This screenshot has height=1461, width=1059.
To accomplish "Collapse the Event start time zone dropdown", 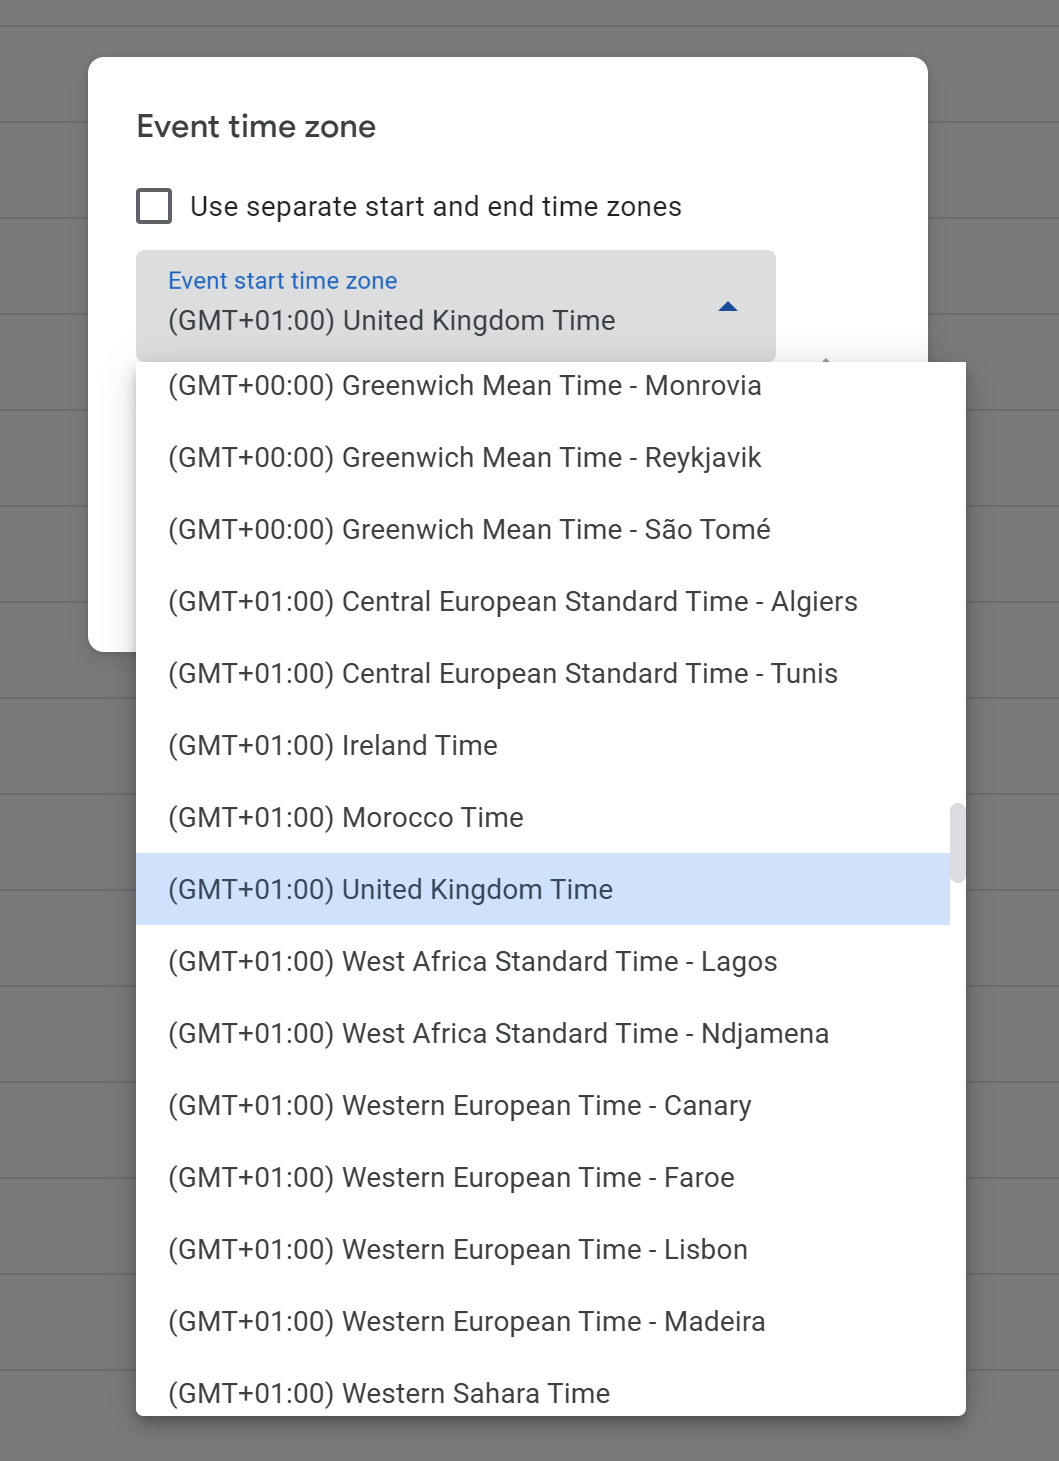I will (x=455, y=305).
